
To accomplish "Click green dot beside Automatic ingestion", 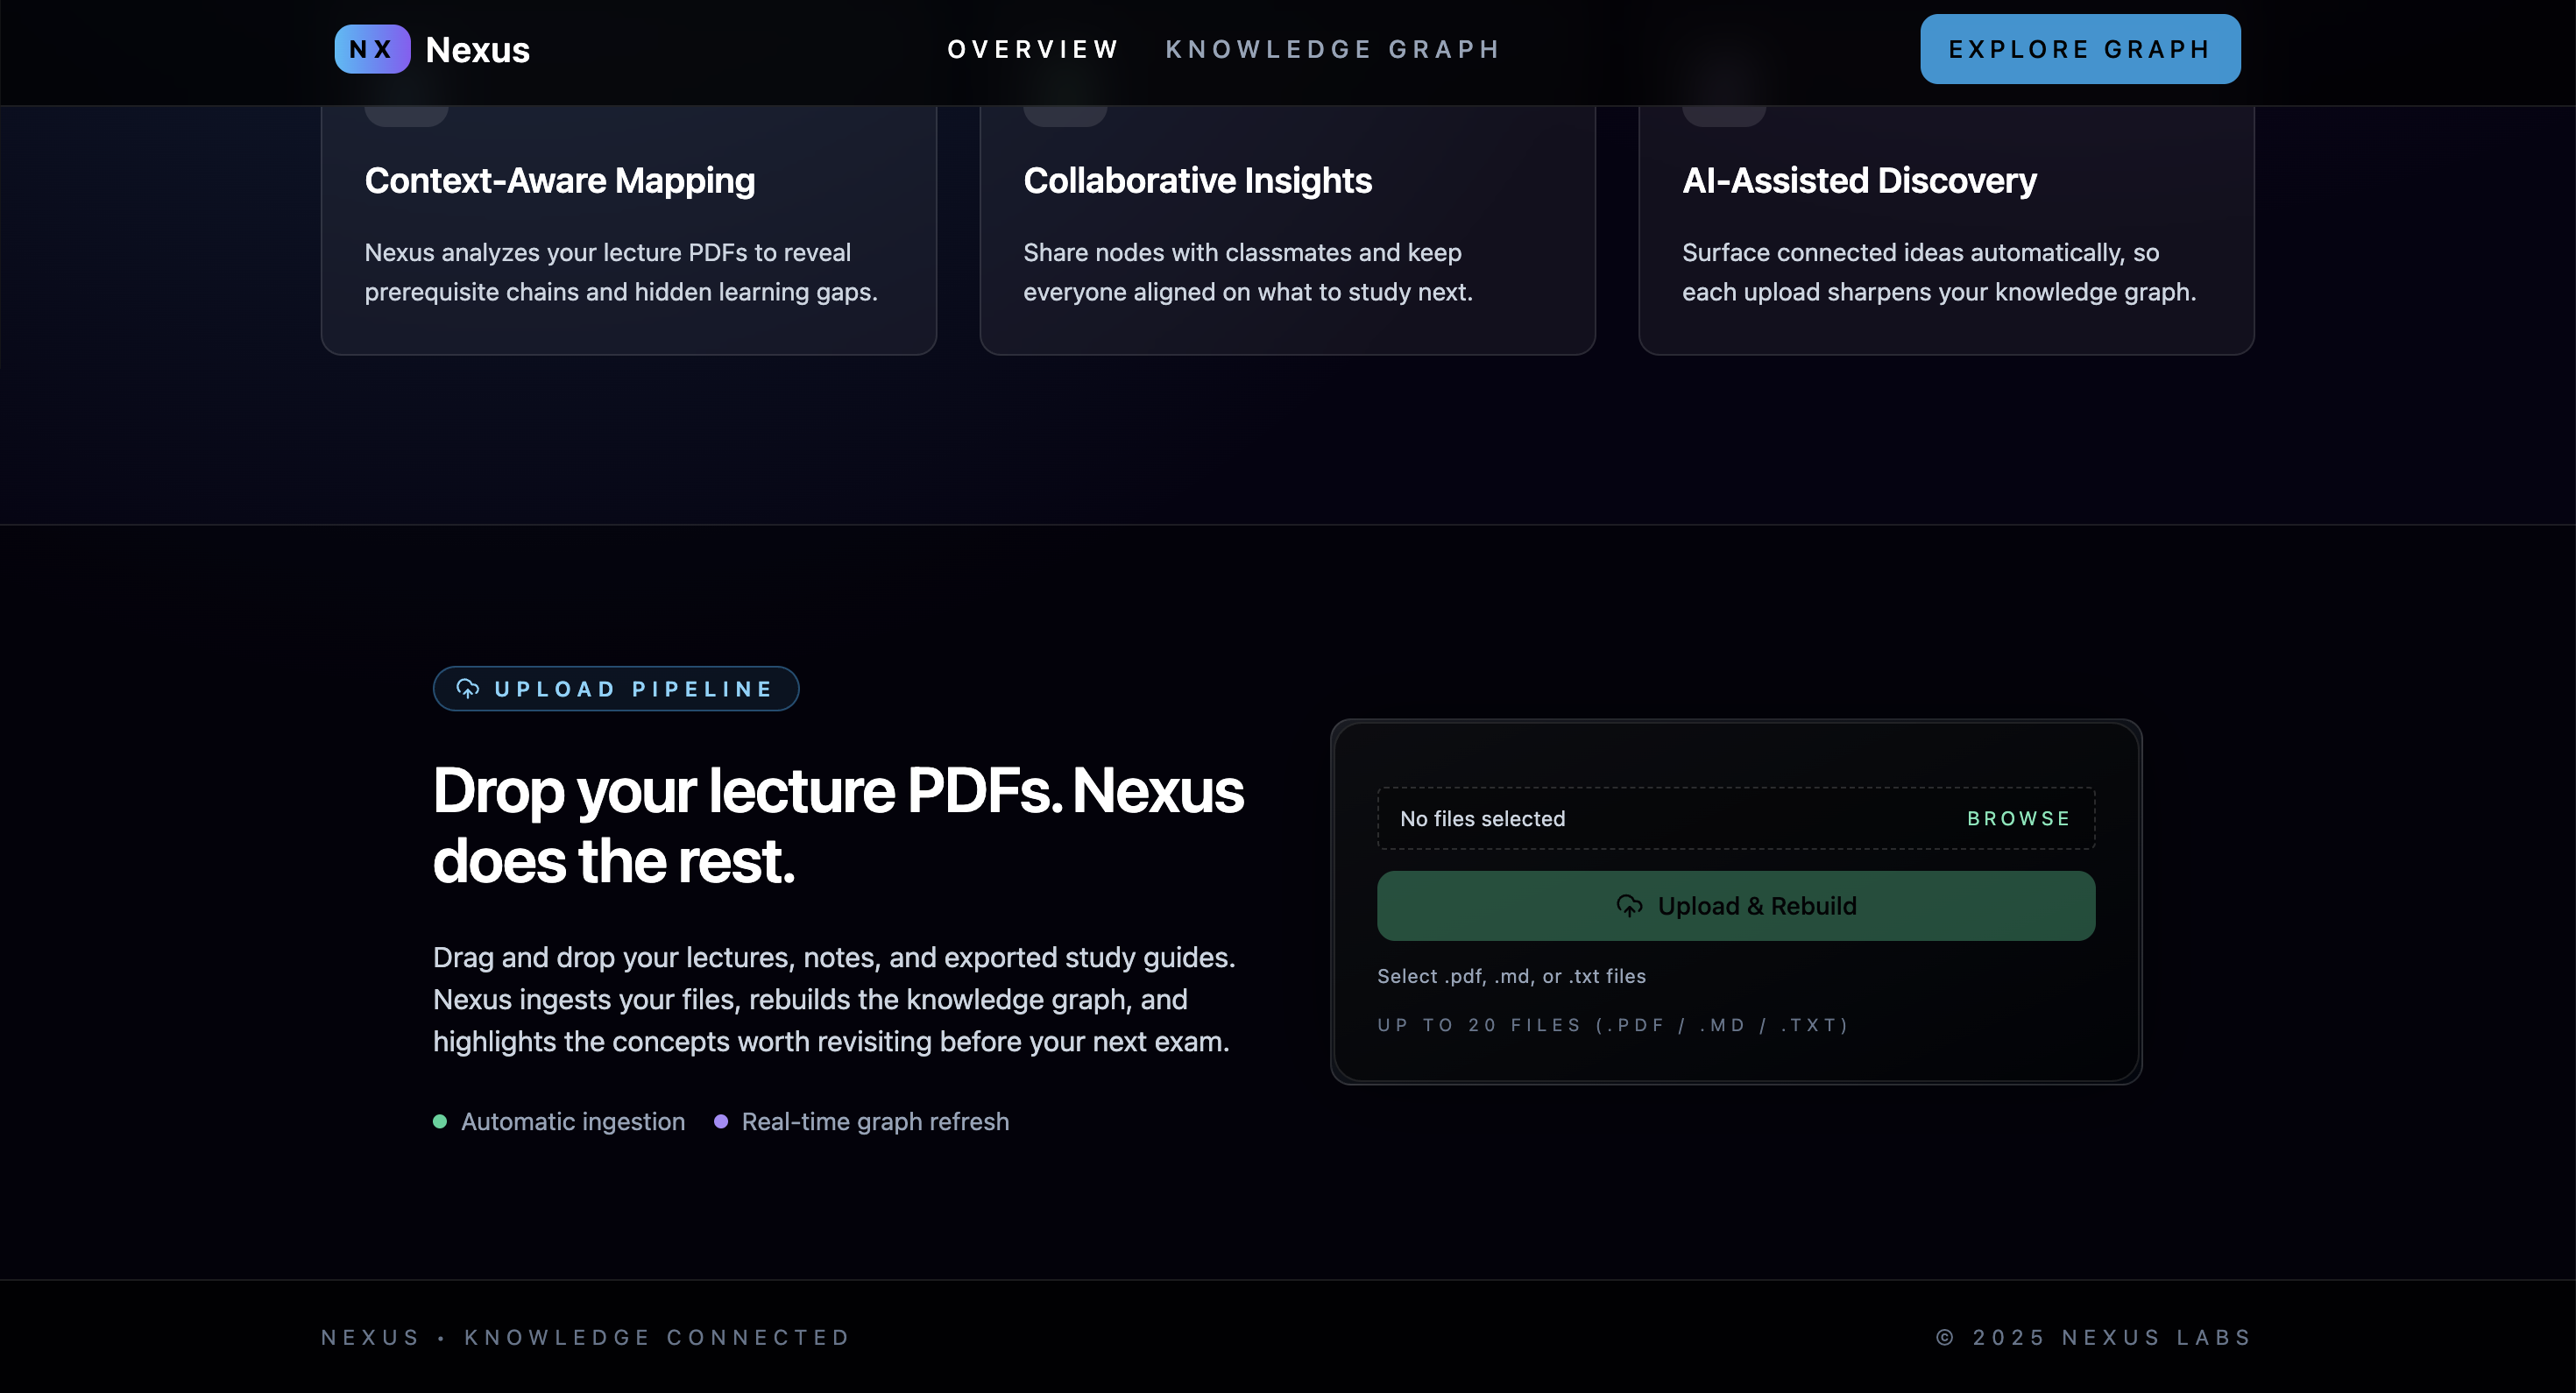I will (x=440, y=1122).
